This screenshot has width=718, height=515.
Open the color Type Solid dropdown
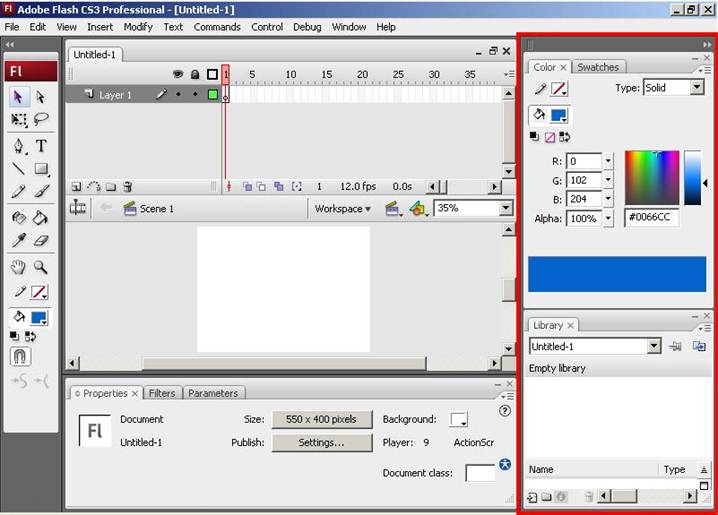(x=697, y=87)
